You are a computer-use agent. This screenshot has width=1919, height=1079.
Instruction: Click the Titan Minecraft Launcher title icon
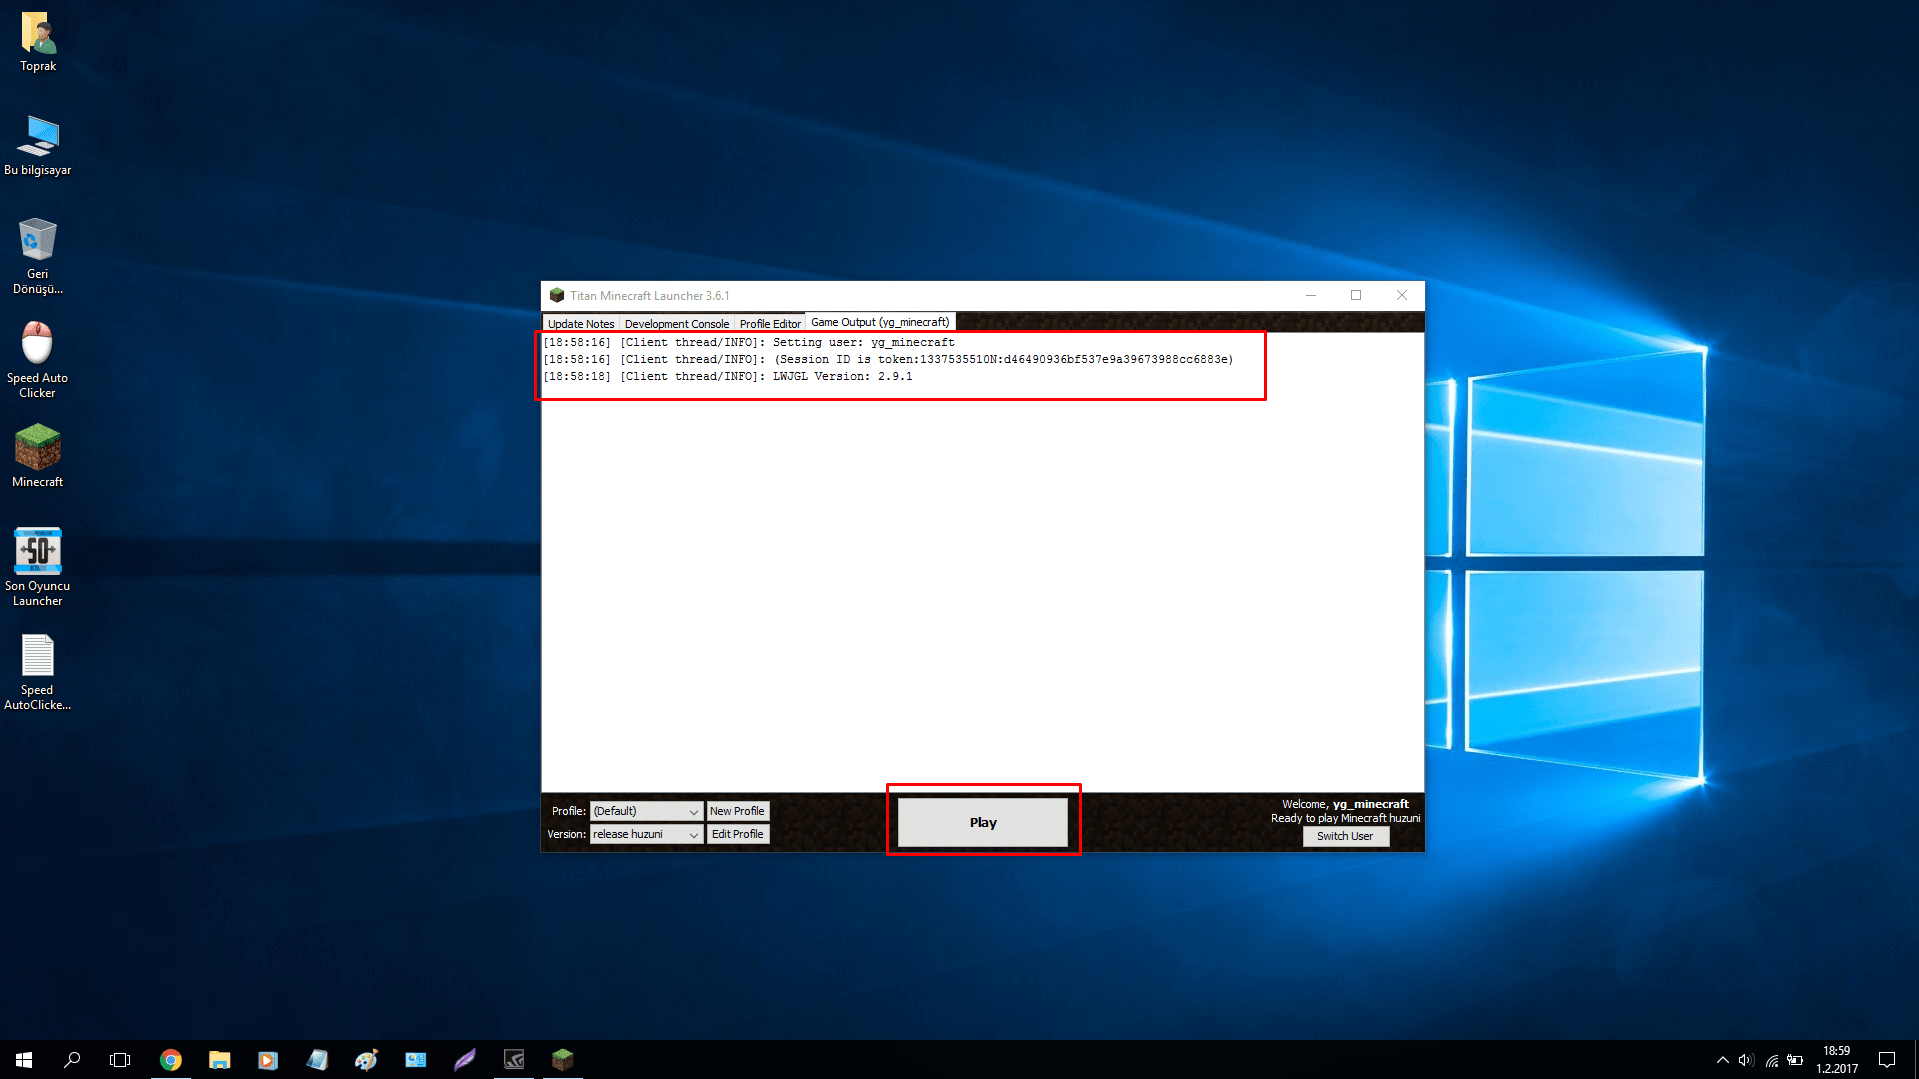(557, 296)
